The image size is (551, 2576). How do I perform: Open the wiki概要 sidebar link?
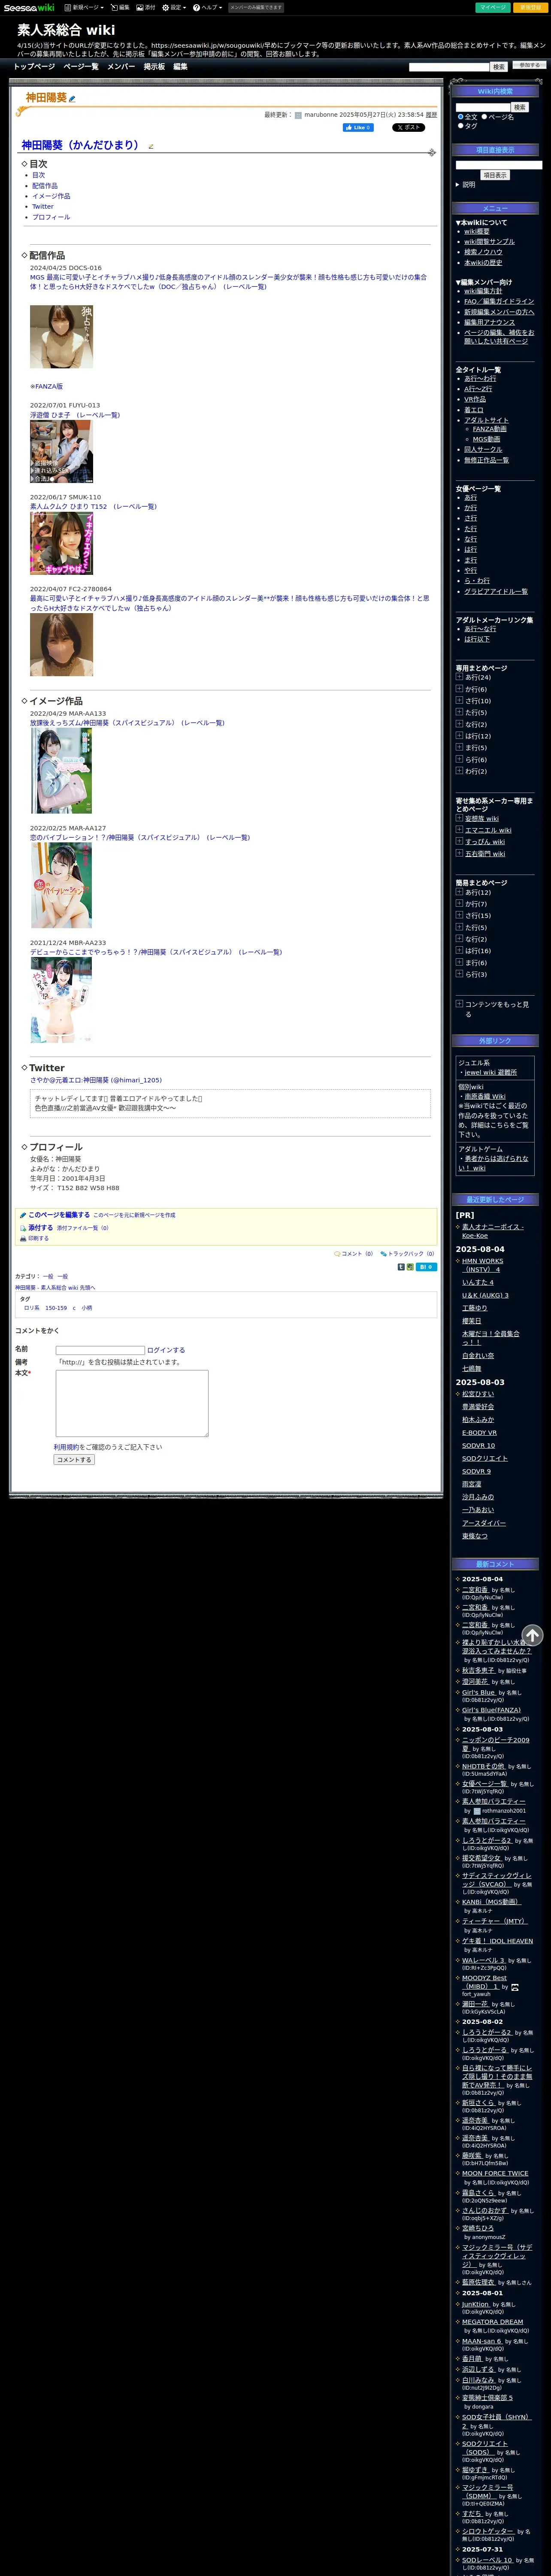477,231
